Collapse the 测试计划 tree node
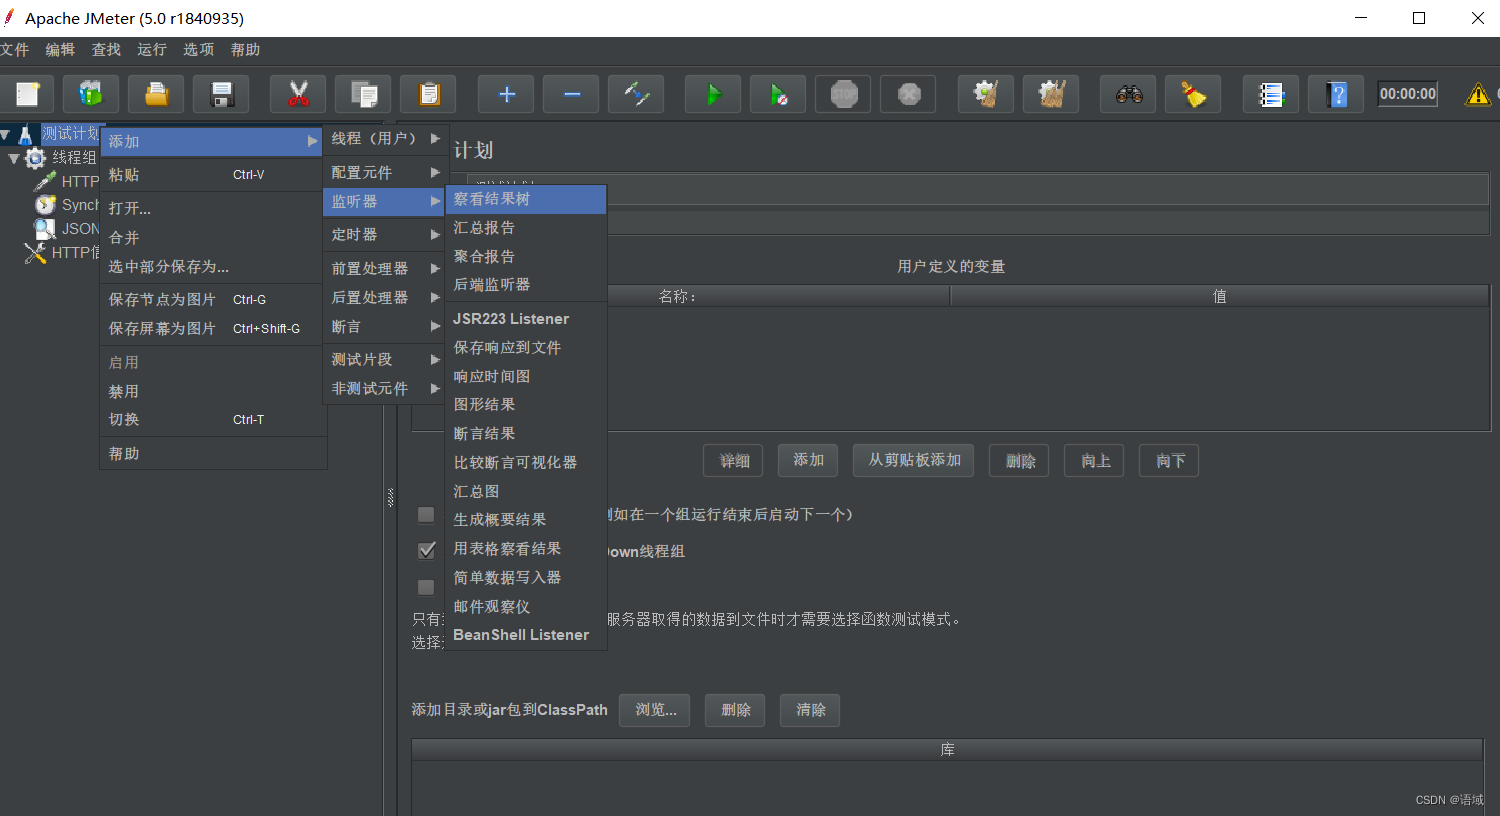This screenshot has height=816, width=1500. pyautogui.click(x=6, y=134)
